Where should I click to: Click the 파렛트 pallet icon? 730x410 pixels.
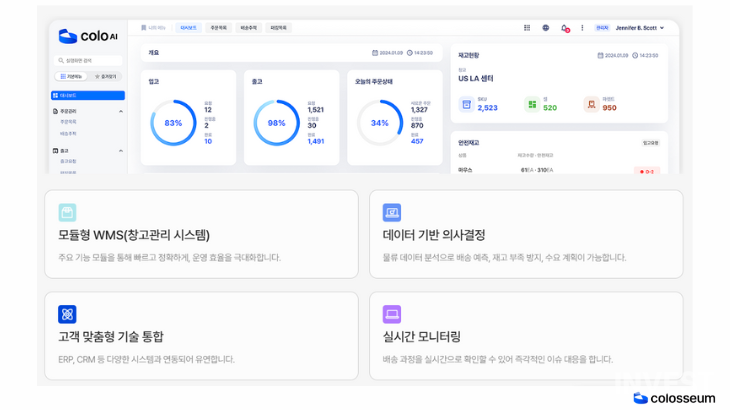591,104
